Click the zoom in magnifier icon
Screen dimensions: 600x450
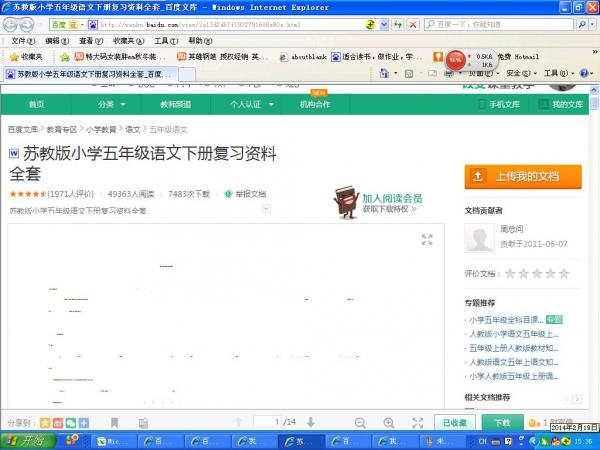[x=389, y=422]
